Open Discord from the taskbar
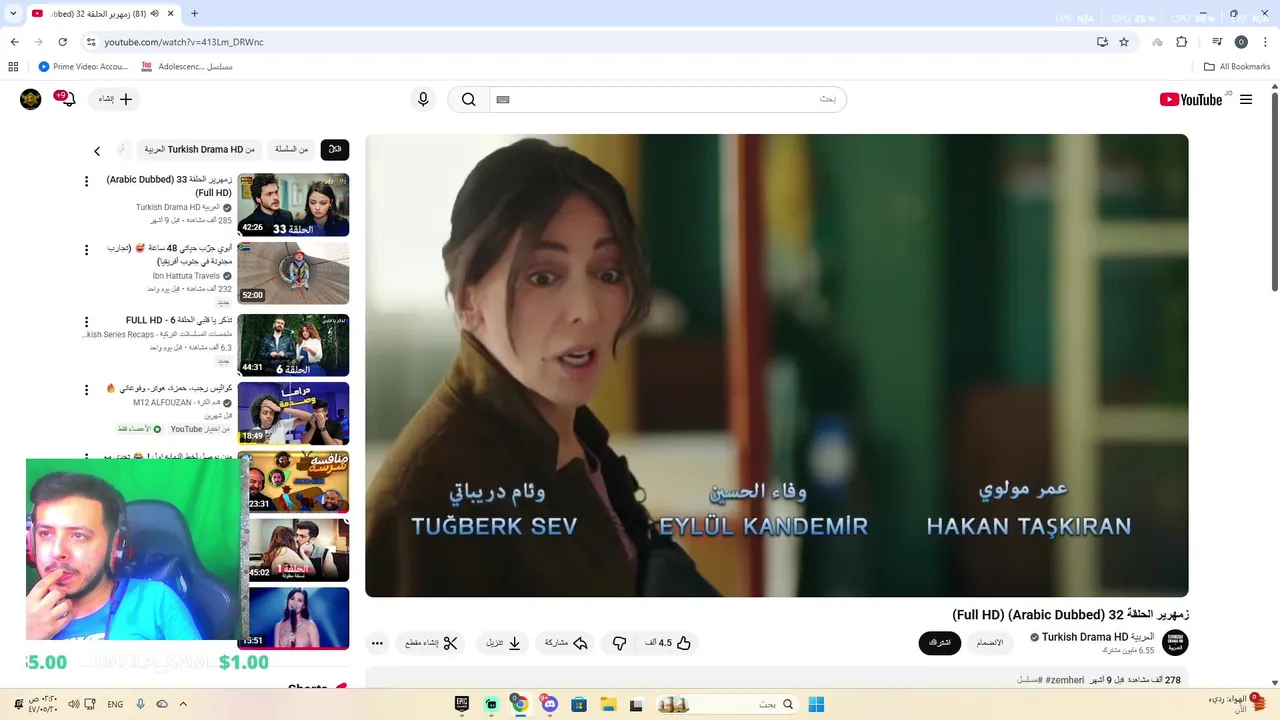Image resolution: width=1280 pixels, height=720 pixels. point(549,704)
